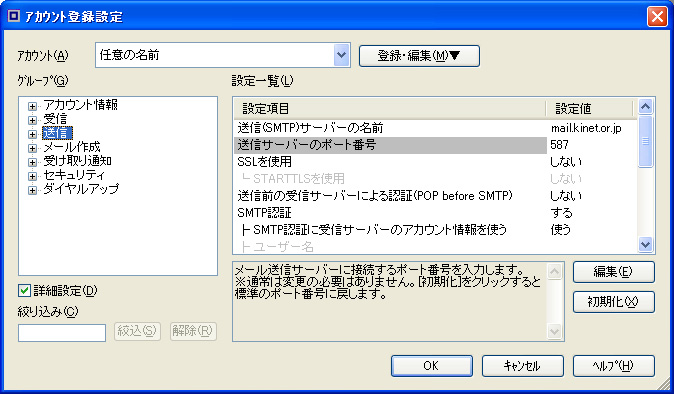Viewport: 674px width, 394px height.
Task: Toggle the 詳細設定(D) checkbox
Action: pyautogui.click(x=24, y=291)
